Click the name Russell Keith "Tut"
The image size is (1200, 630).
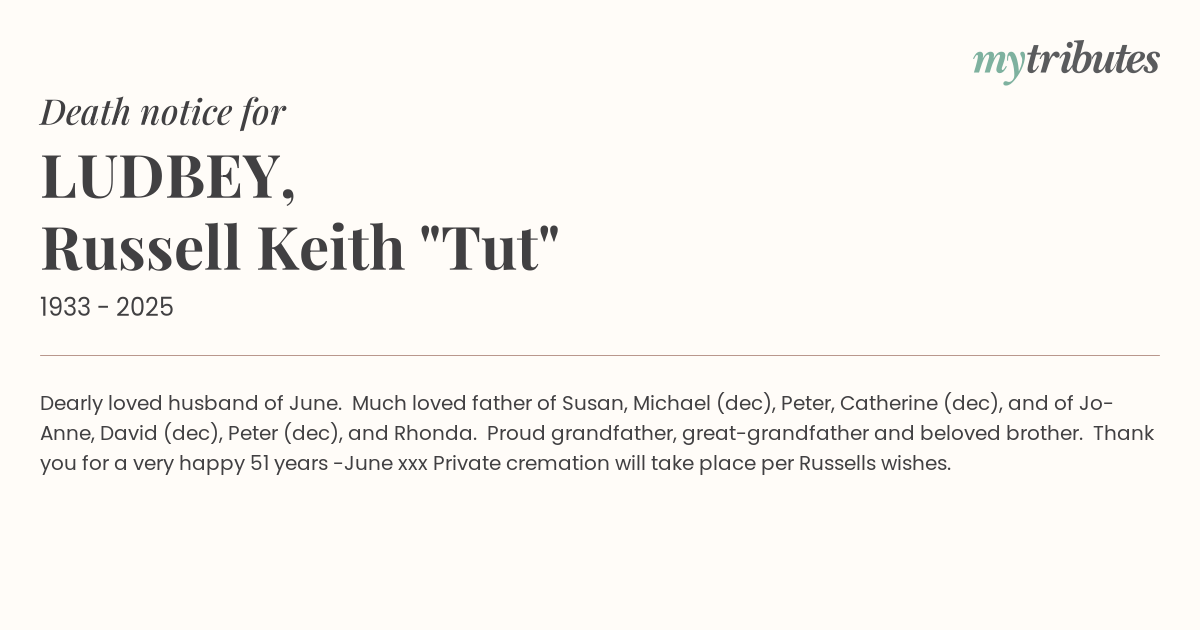300,248
